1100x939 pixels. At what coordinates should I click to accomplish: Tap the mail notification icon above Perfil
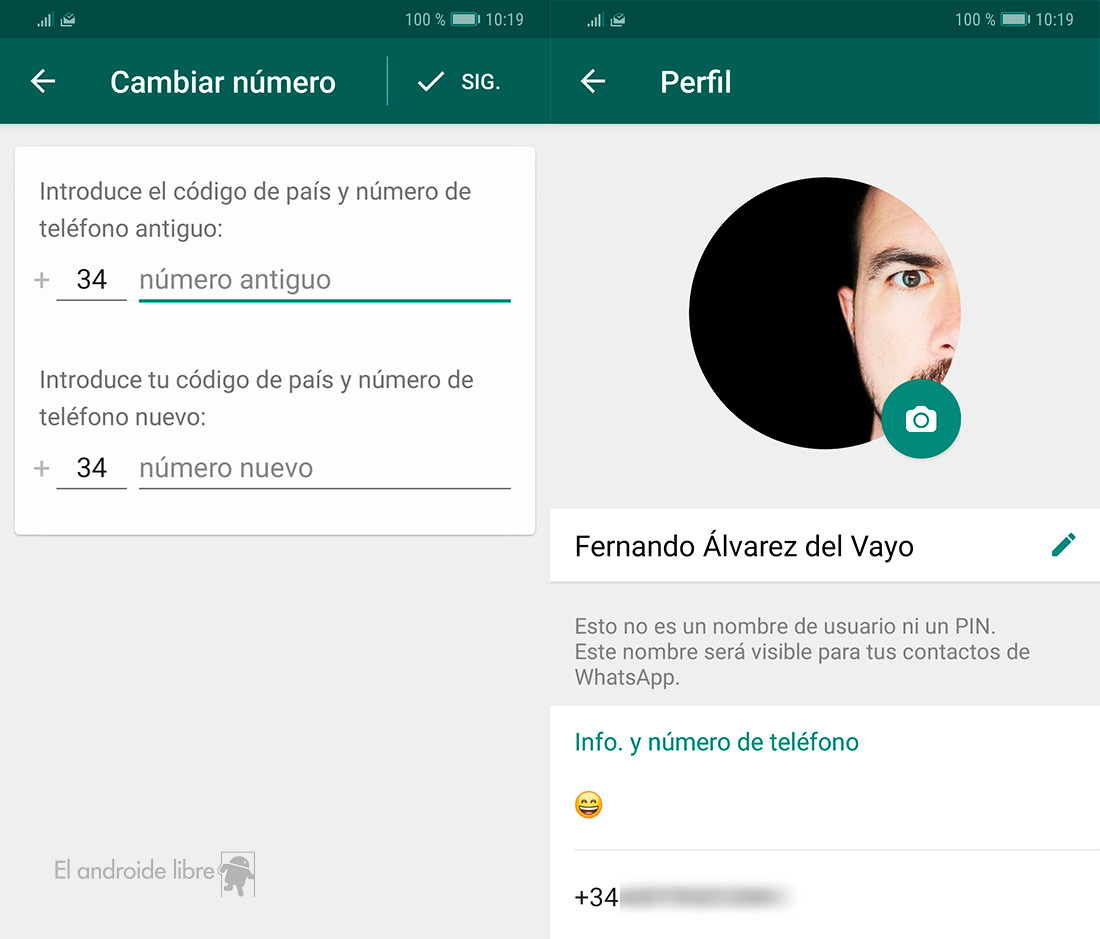(x=619, y=19)
